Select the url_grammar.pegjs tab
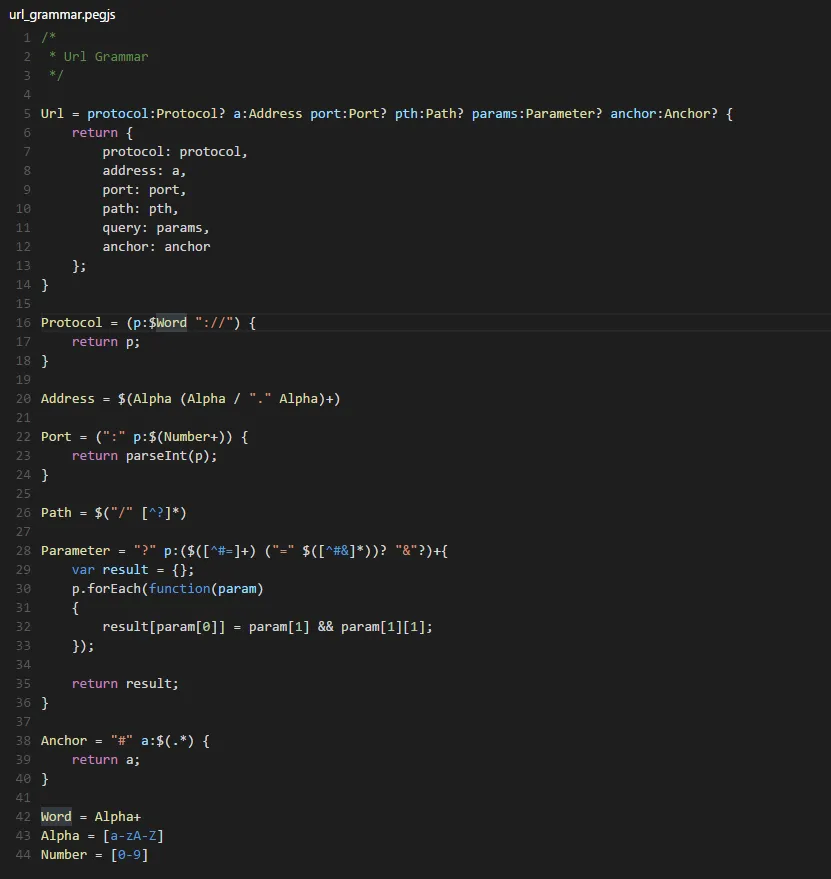 [62, 14]
